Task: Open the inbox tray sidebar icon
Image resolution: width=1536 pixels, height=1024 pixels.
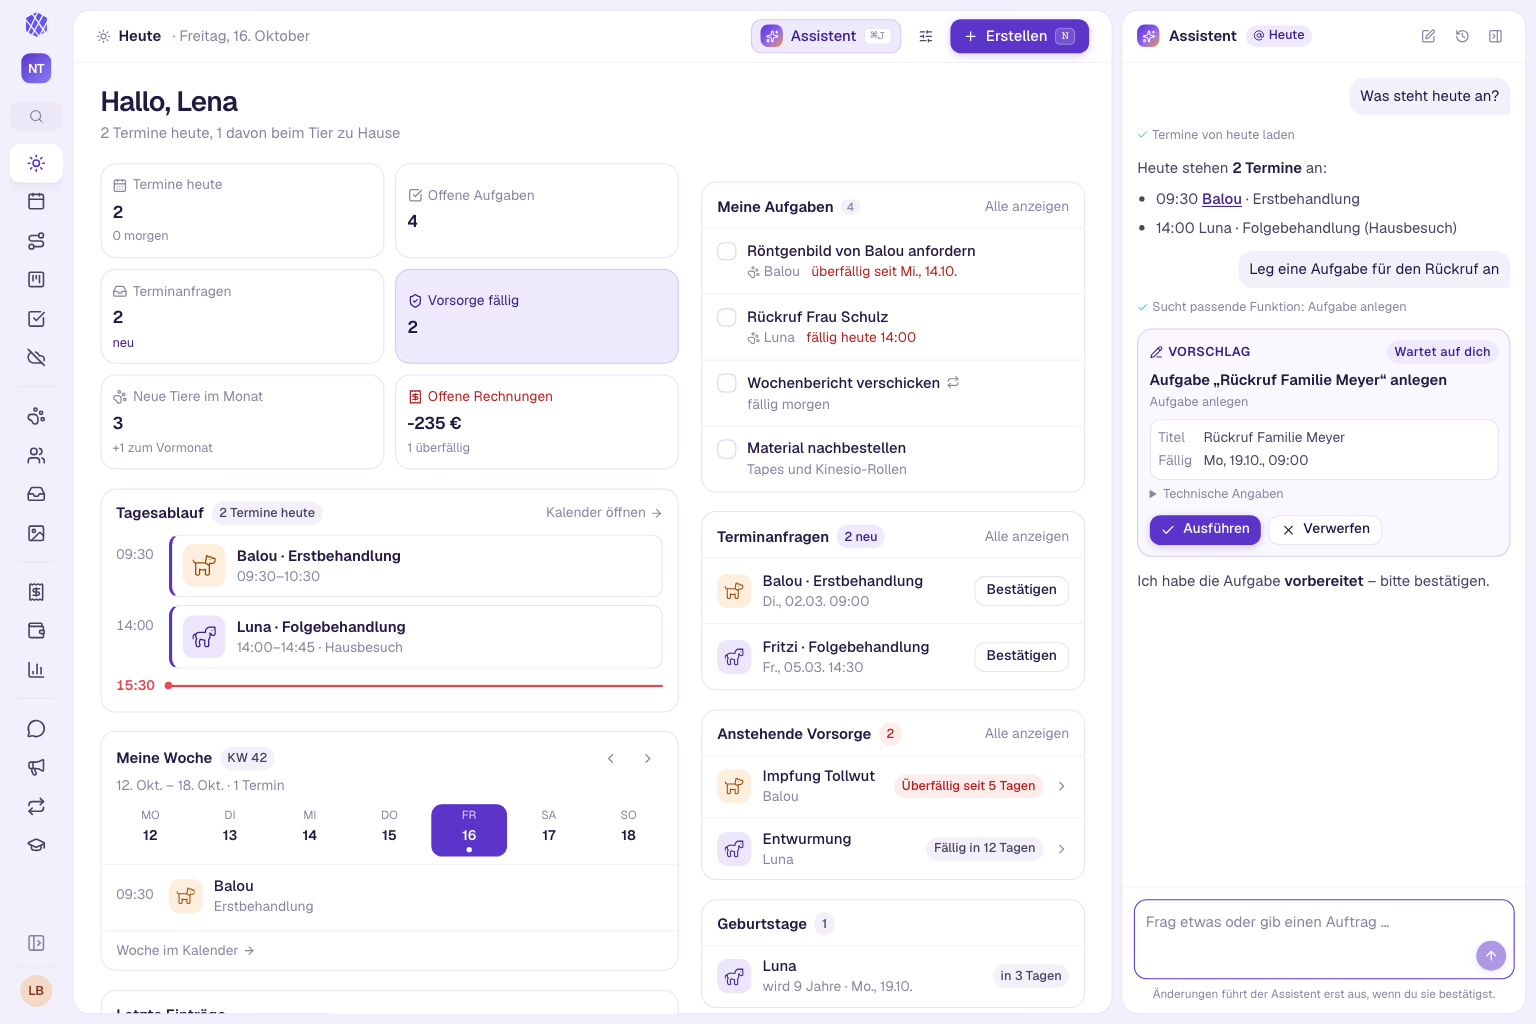Action: click(x=36, y=494)
